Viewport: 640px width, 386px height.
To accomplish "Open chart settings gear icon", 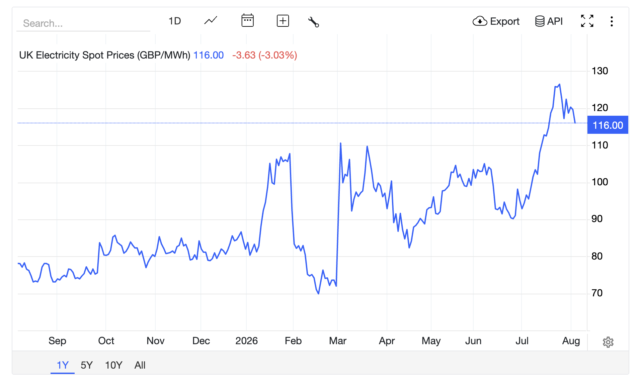I will click(x=608, y=342).
